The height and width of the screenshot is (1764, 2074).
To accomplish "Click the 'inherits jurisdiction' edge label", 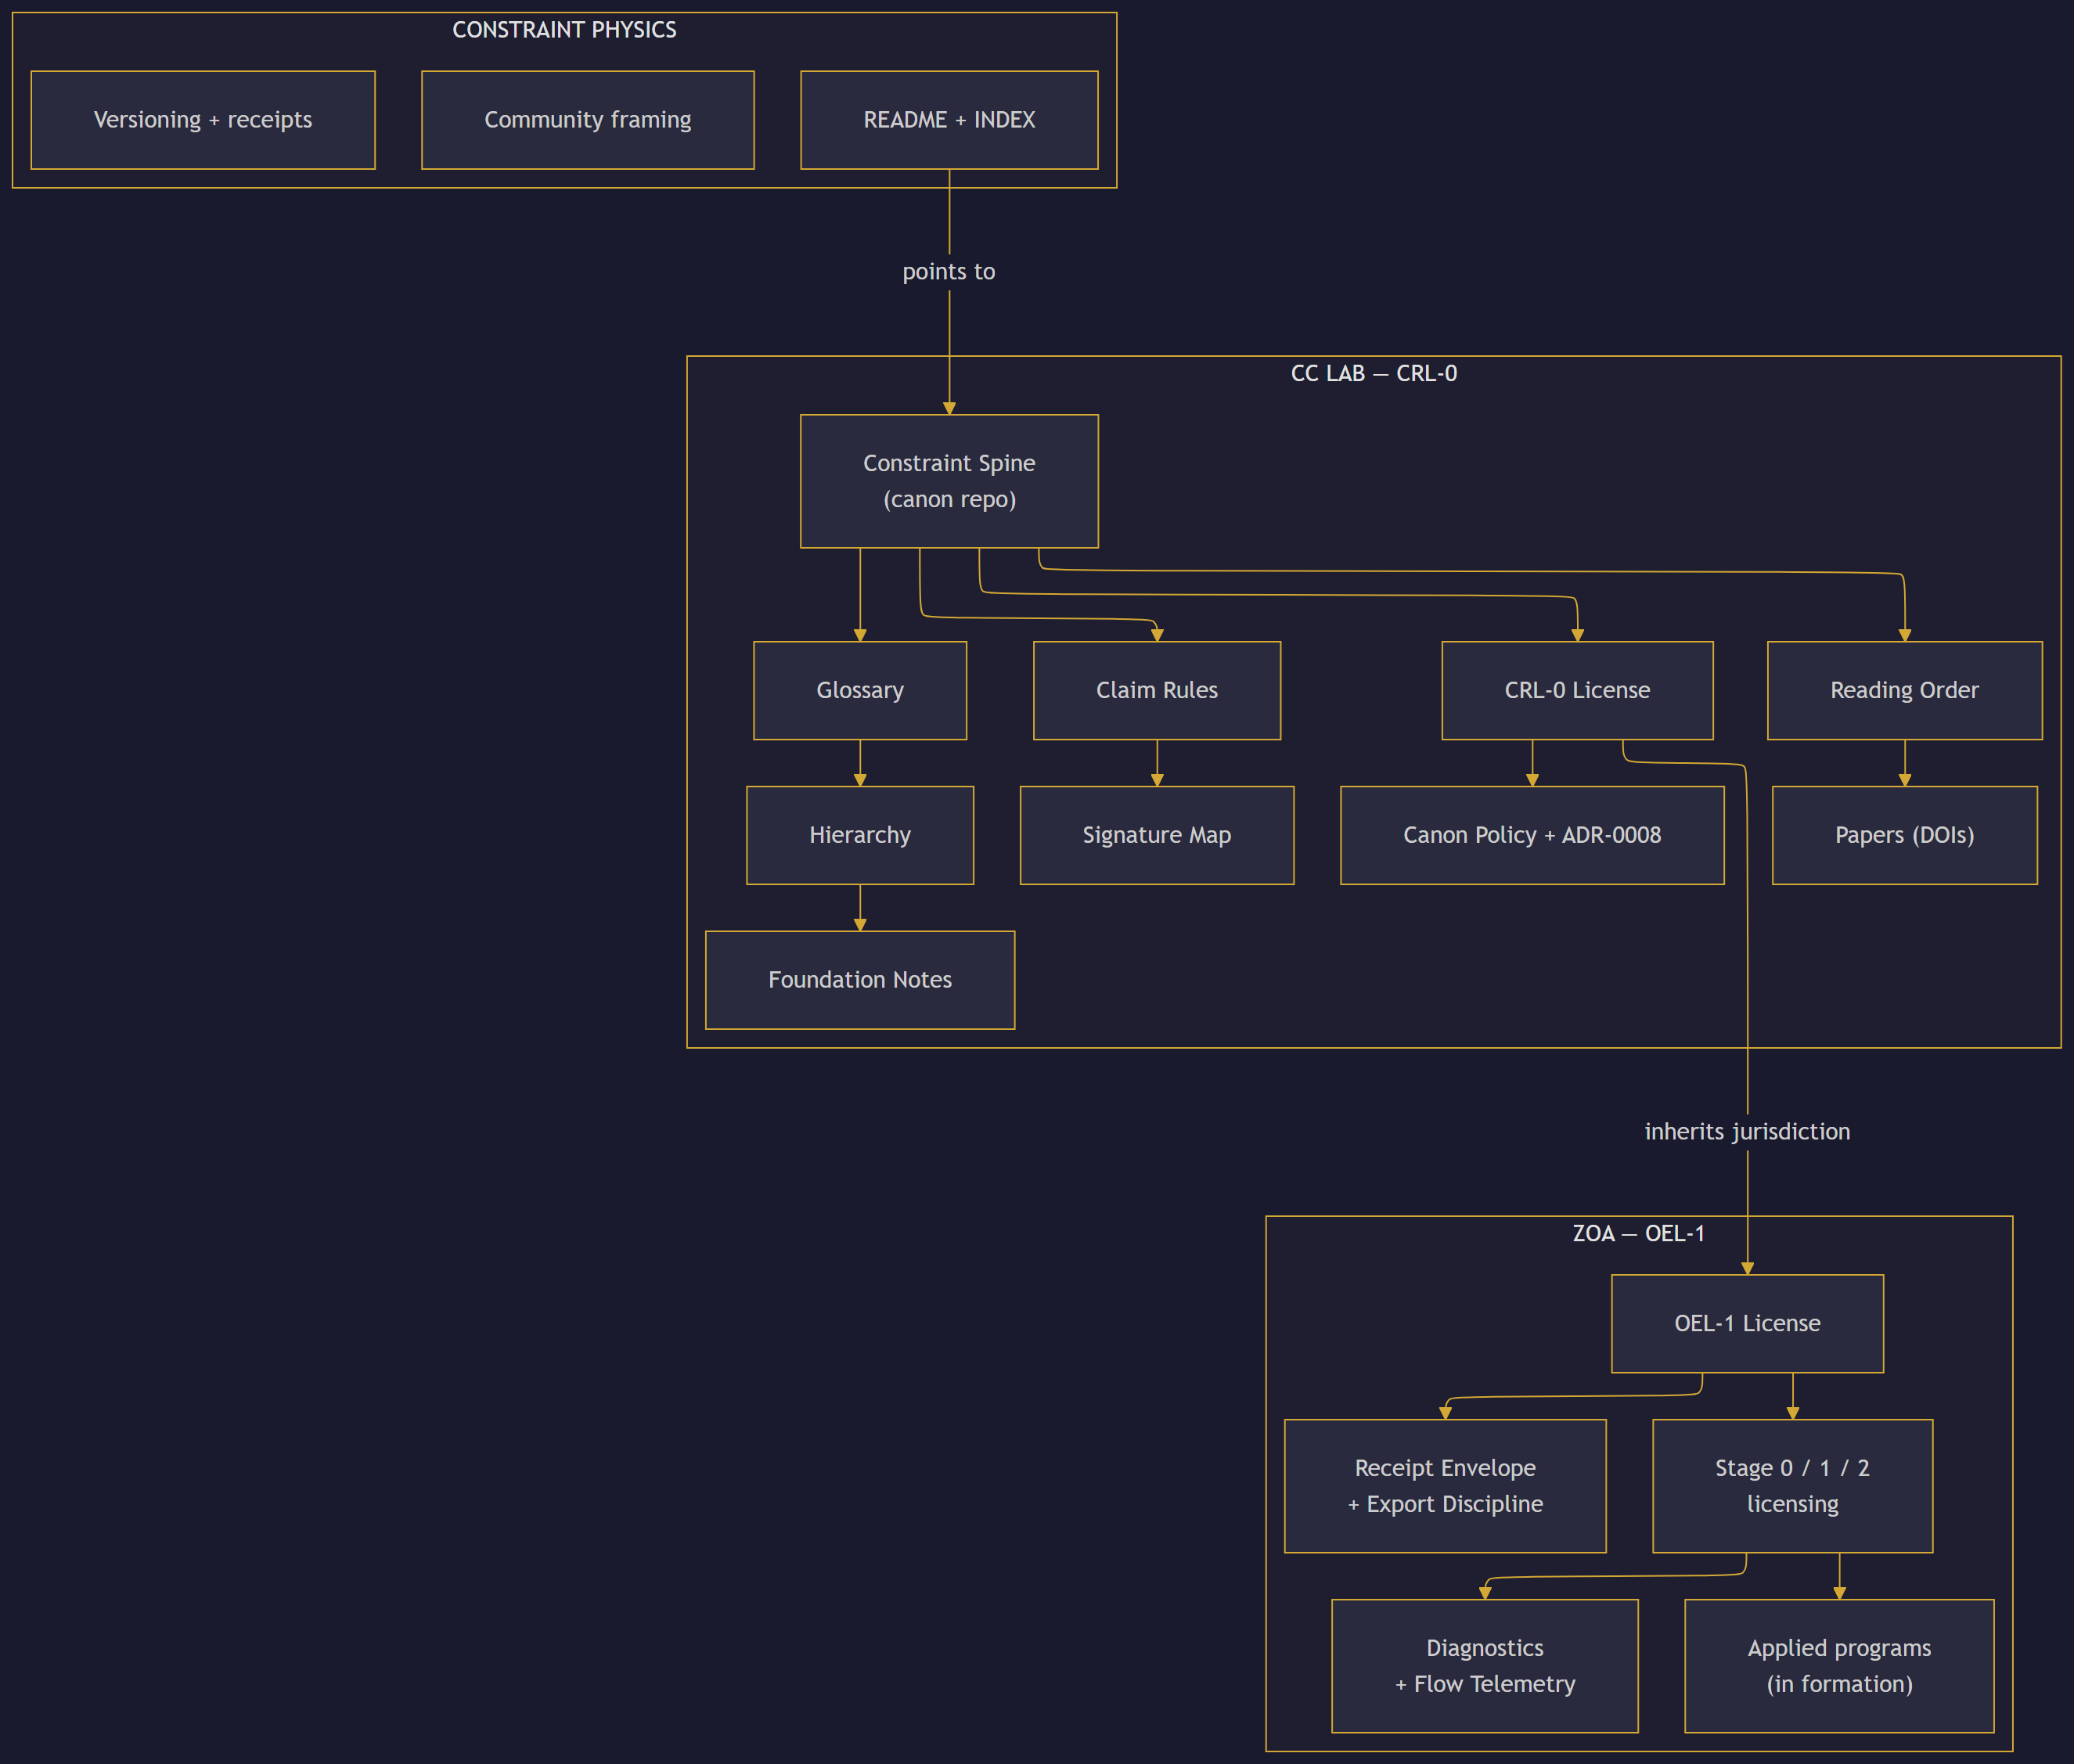I will (x=1747, y=1132).
